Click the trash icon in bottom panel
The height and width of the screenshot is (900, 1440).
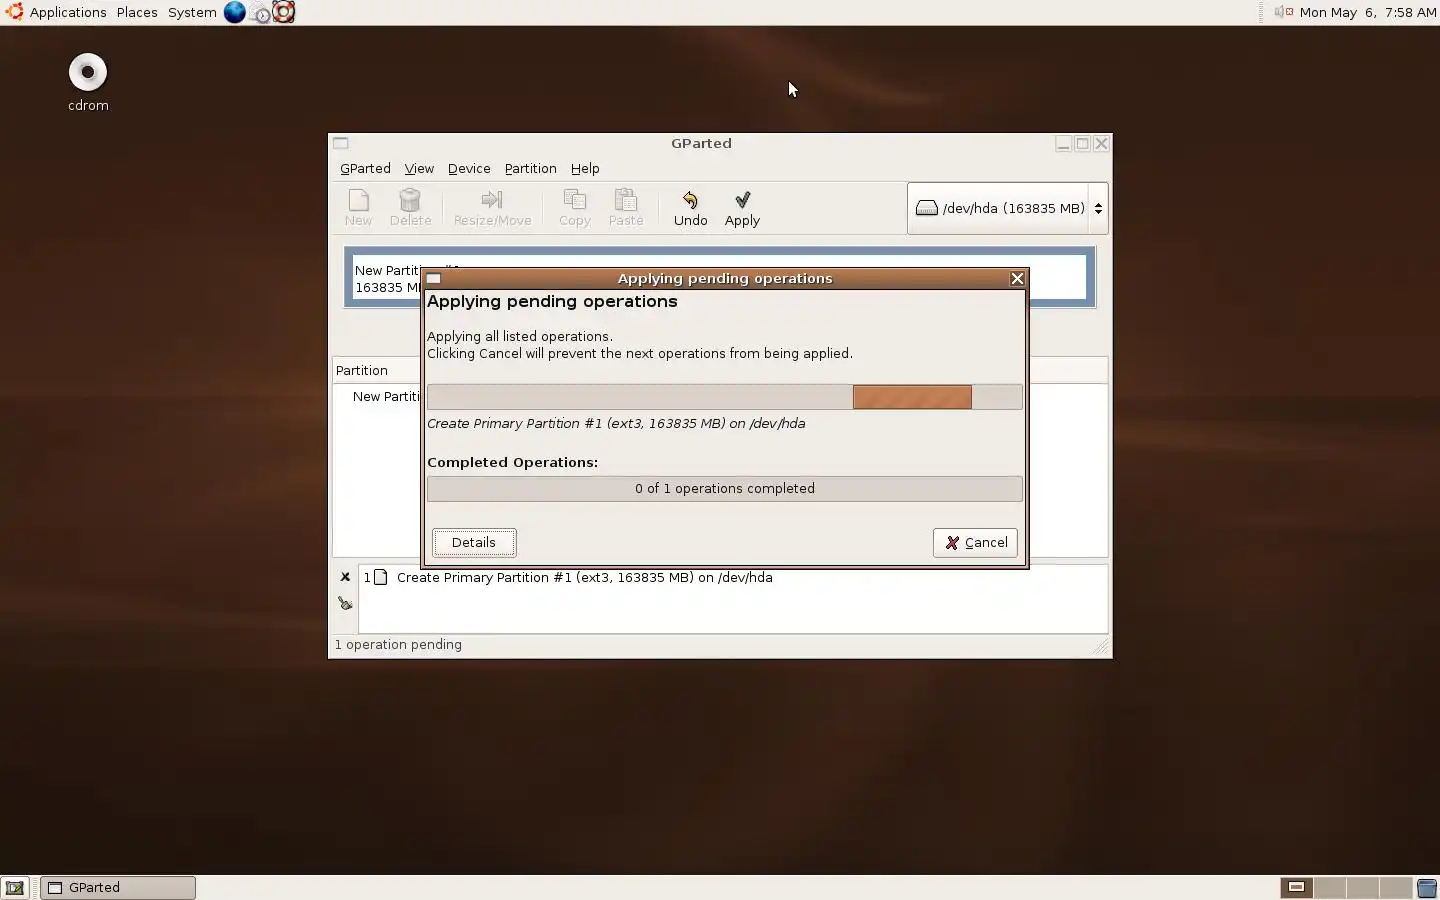coord(1427,888)
